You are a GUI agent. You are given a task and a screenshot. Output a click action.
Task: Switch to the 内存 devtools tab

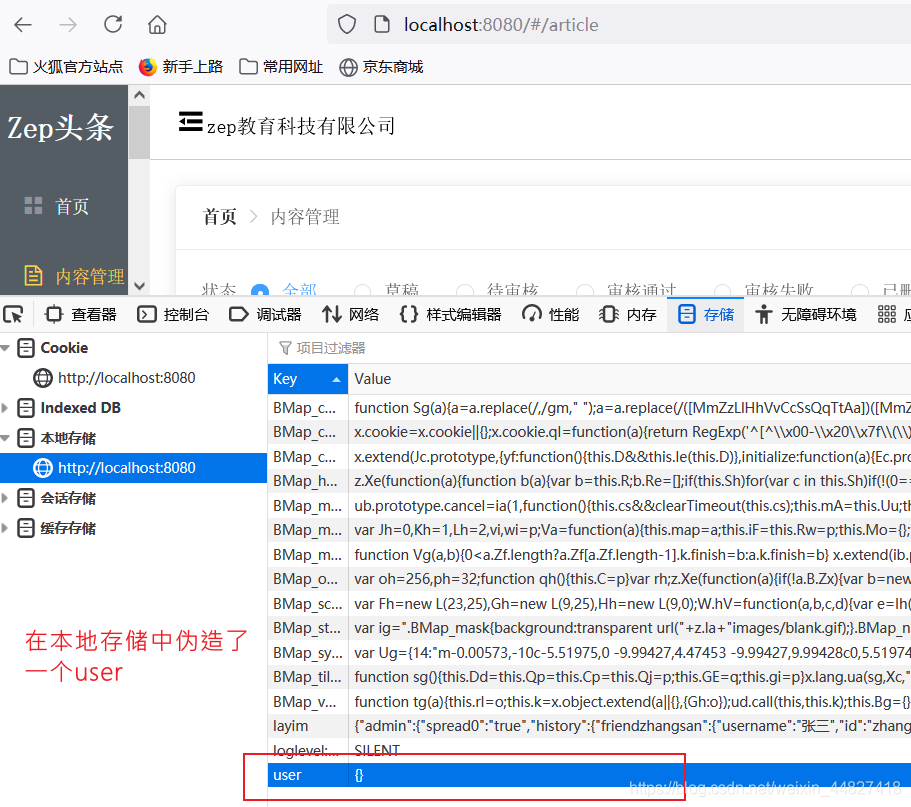click(627, 314)
